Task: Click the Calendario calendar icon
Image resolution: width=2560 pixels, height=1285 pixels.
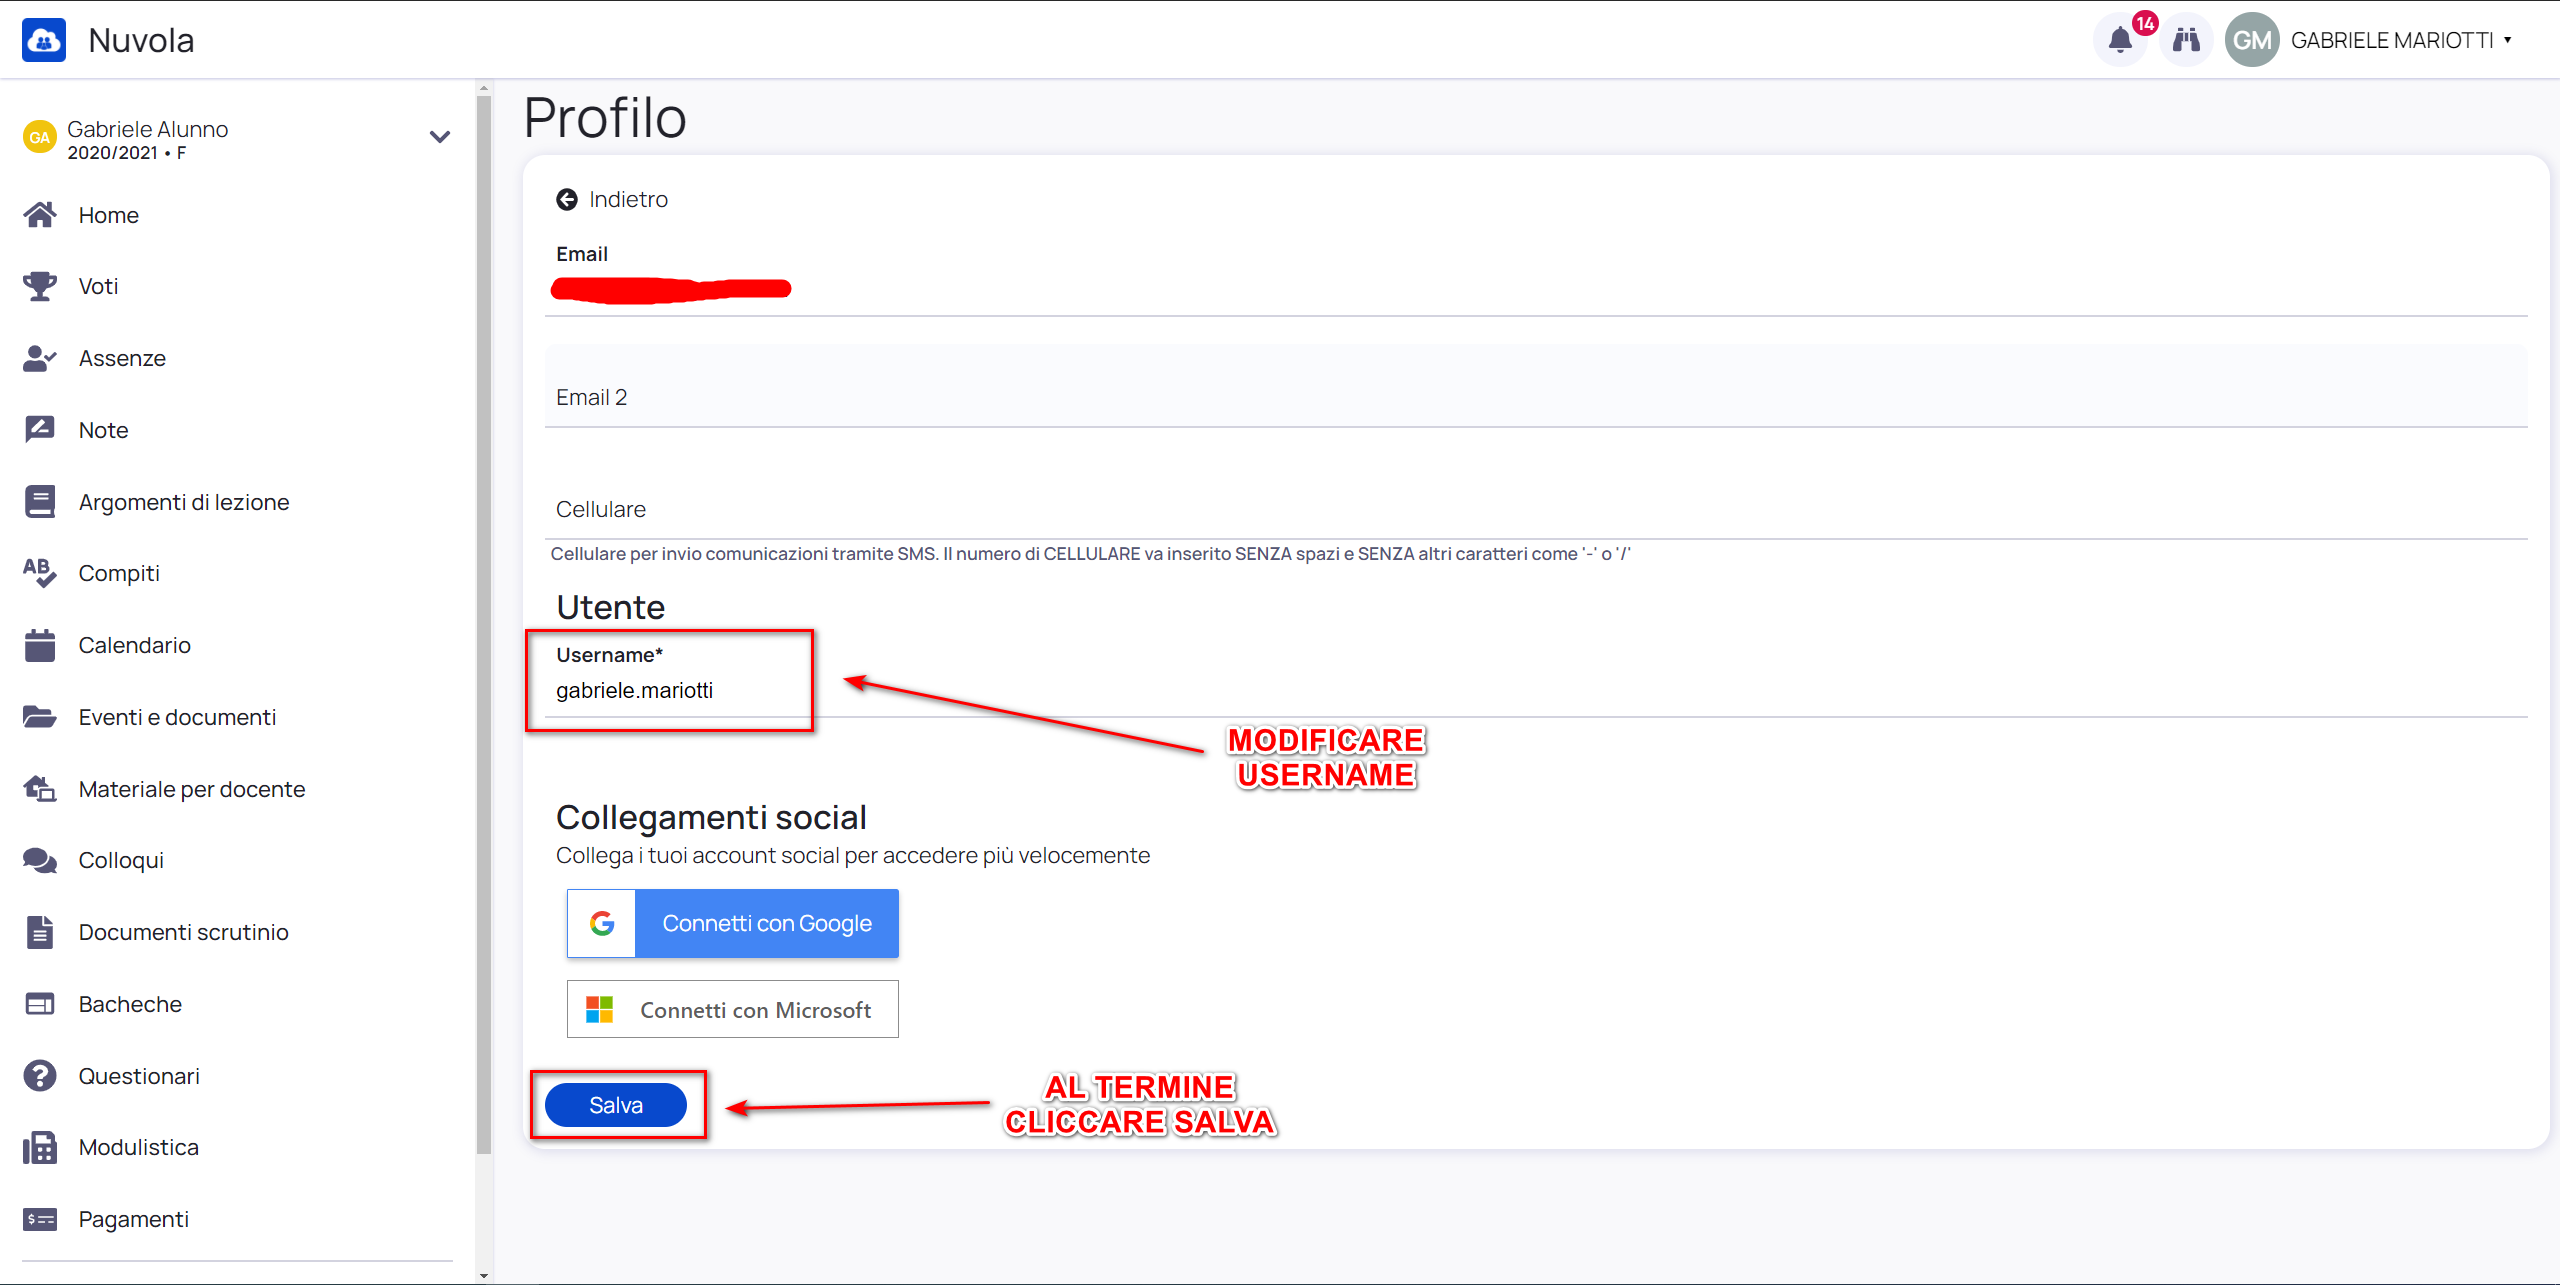Action: [40, 645]
